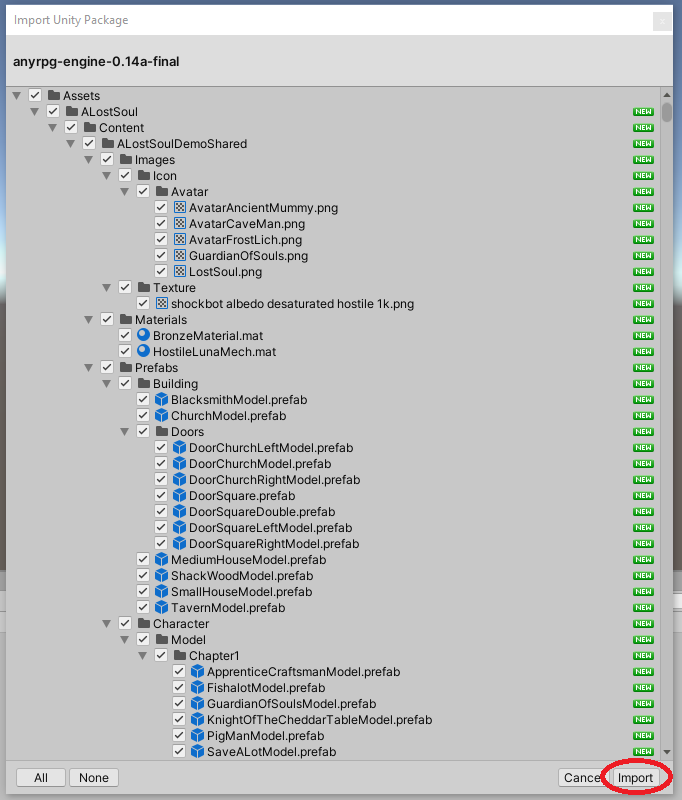Screen dimensions: 682x800
Task: Collapse the Assets root folder arrow
Action: (17, 96)
